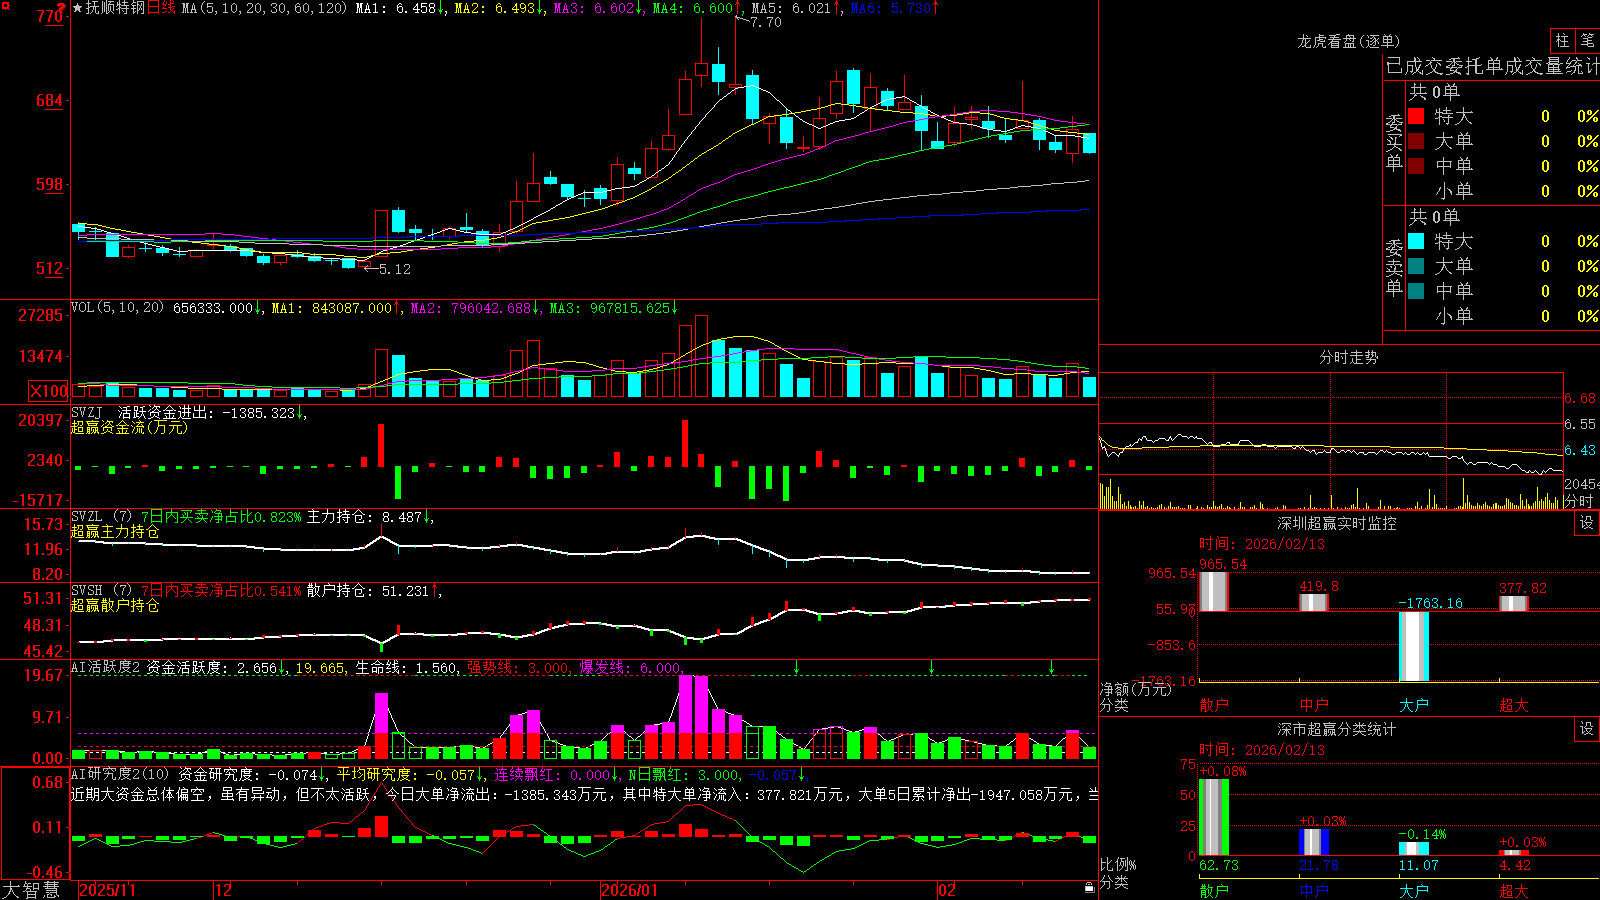Click the 比例% axis label
Image resolution: width=1600 pixels, height=900 pixels.
1118,864
